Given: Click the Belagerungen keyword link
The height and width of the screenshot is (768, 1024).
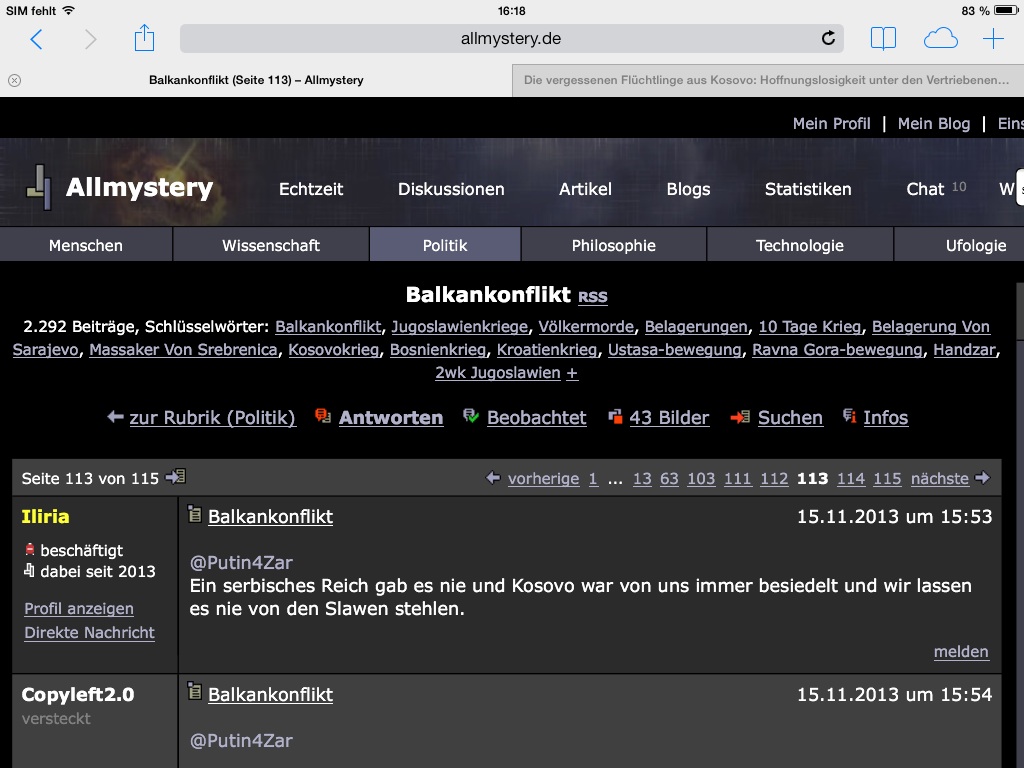Looking at the screenshot, I should 696,327.
